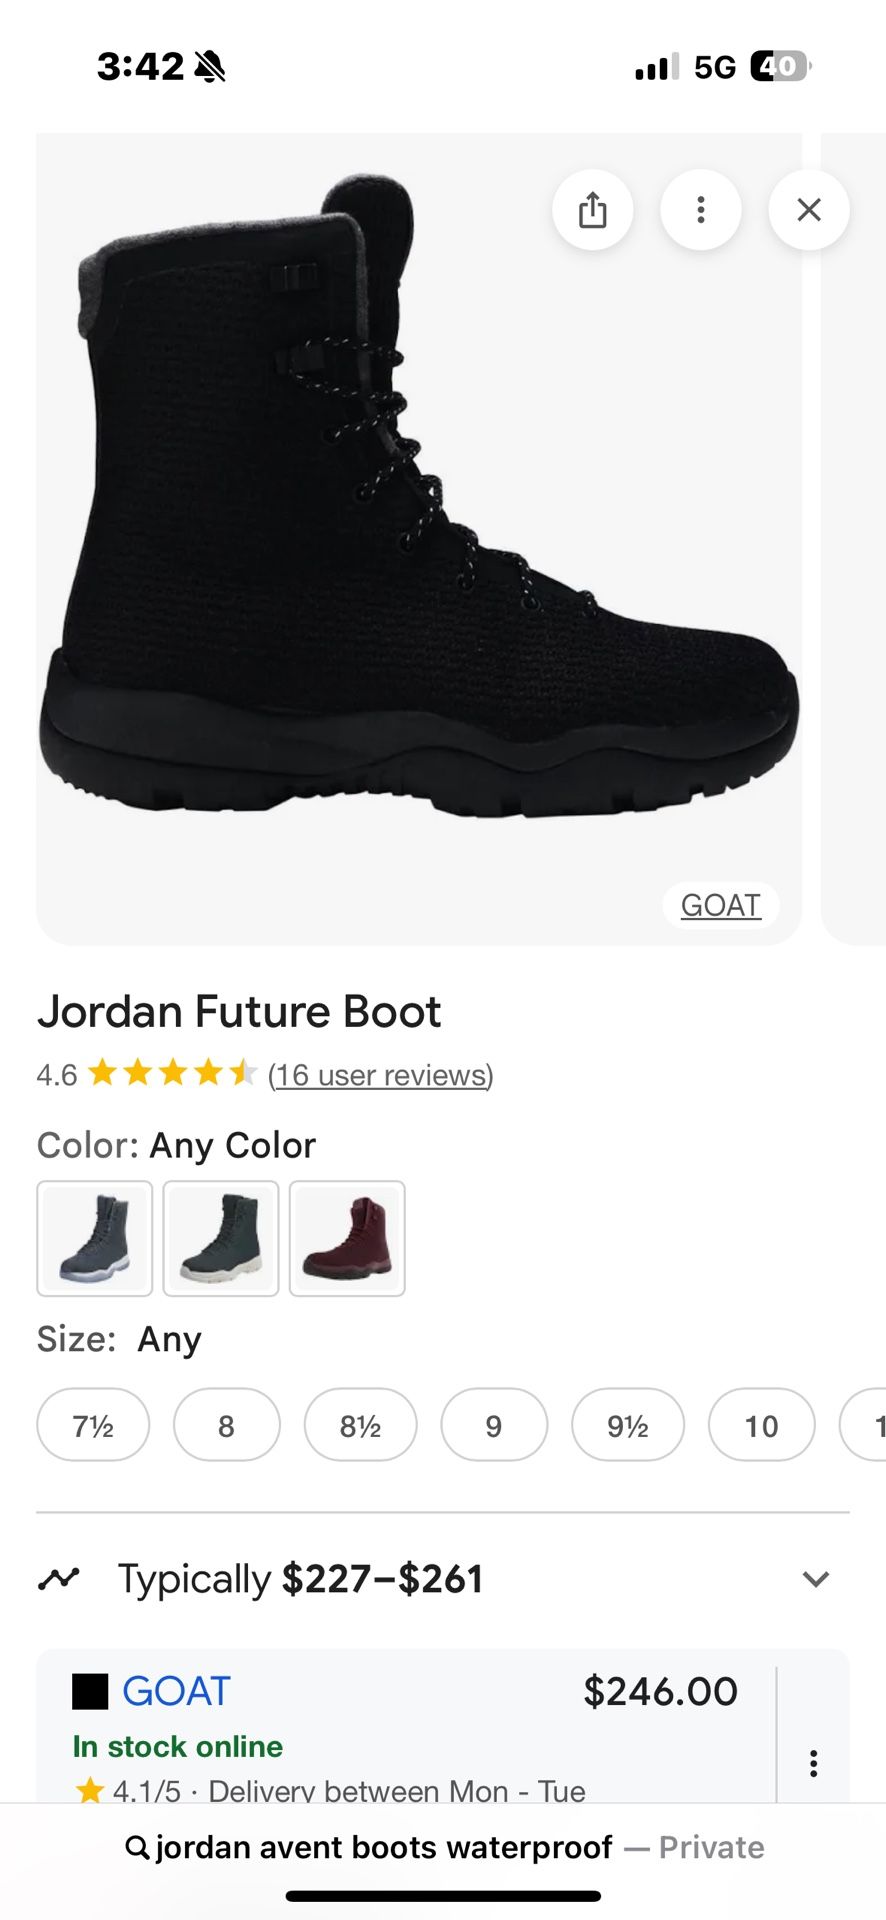
Task: Open GOAT seller options three-dot menu
Action: [814, 1763]
